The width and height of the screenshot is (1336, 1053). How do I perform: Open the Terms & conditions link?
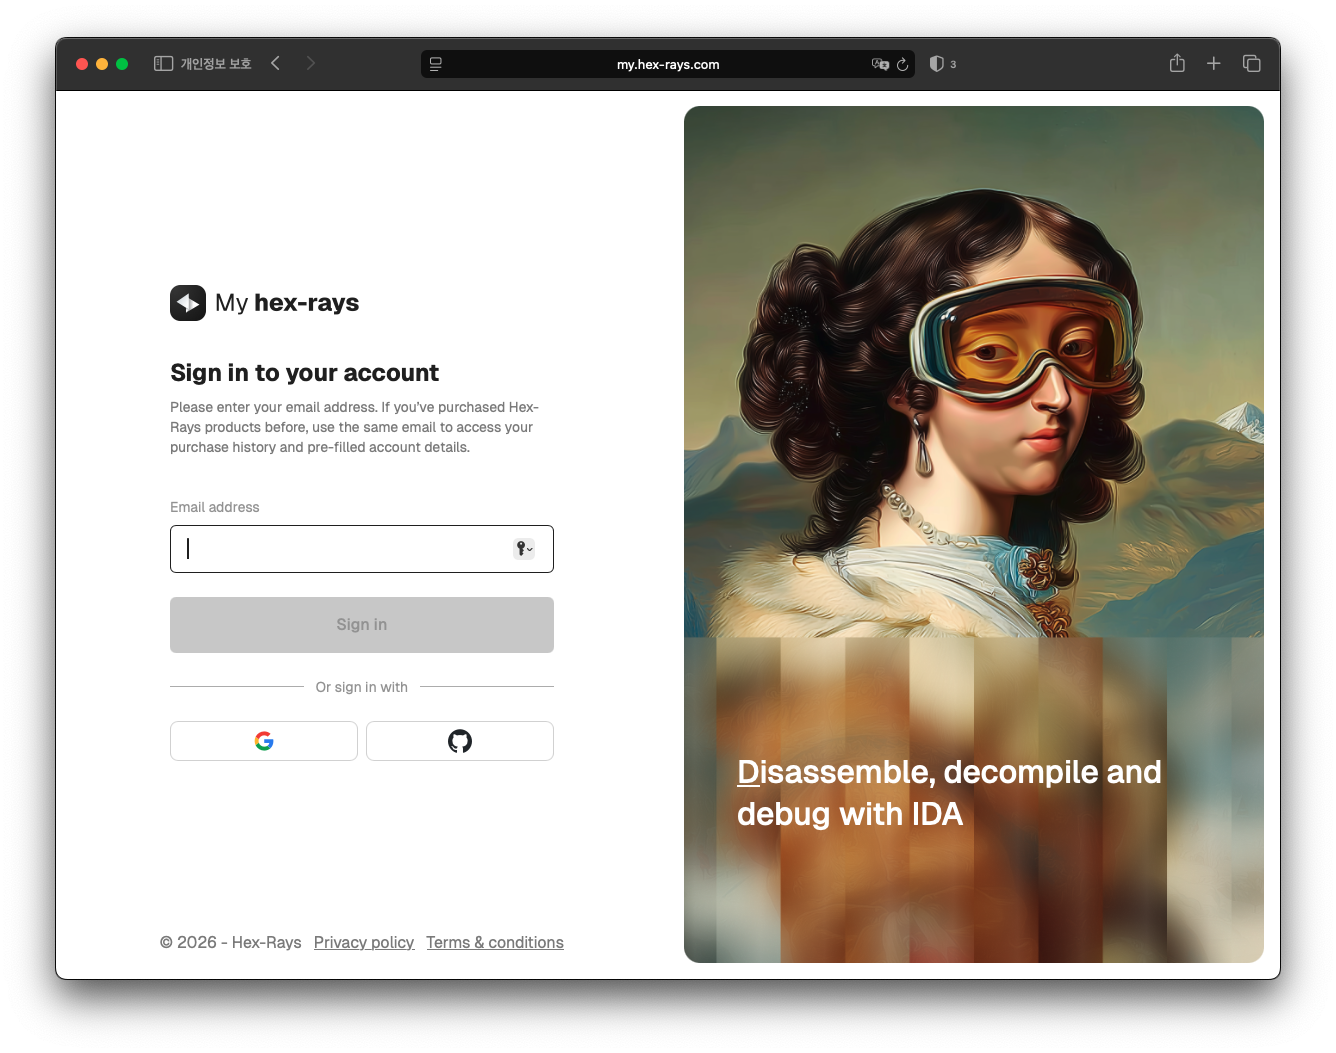click(495, 942)
